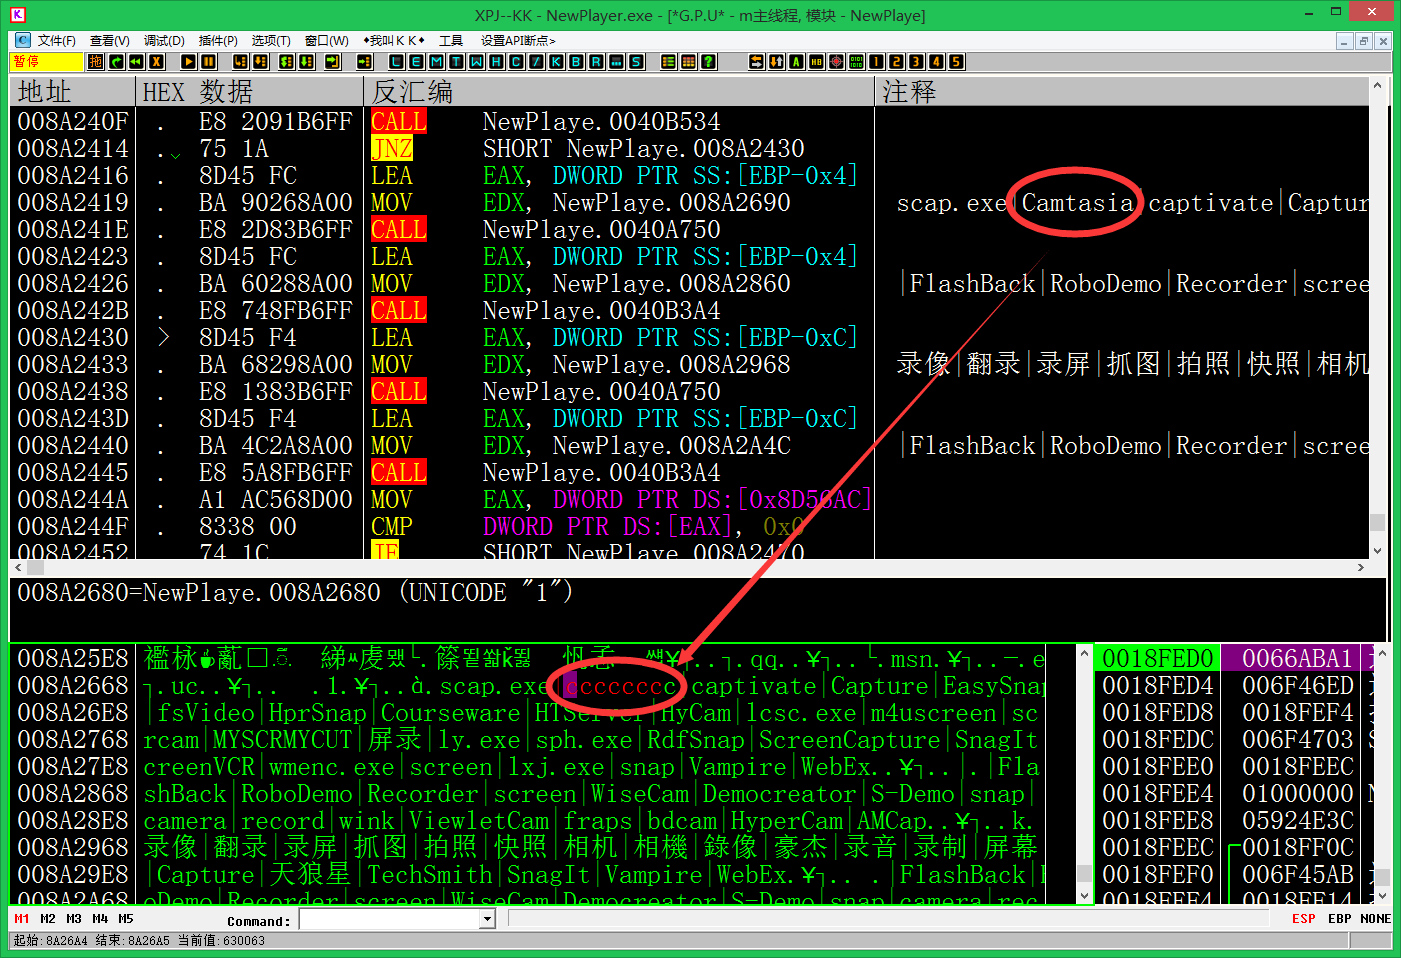Image resolution: width=1401 pixels, height=958 pixels.
Task: Click toolbar number 5 button
Action: (x=957, y=62)
